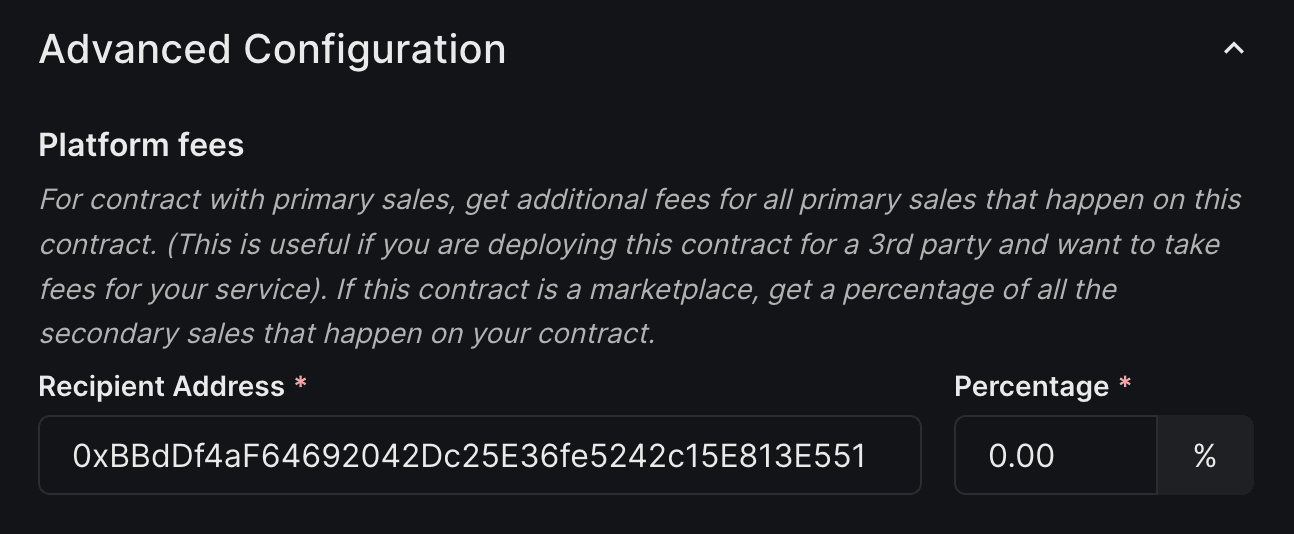Focus the Recipient Address input field
Screen dimensions: 1294x534
[479, 456]
